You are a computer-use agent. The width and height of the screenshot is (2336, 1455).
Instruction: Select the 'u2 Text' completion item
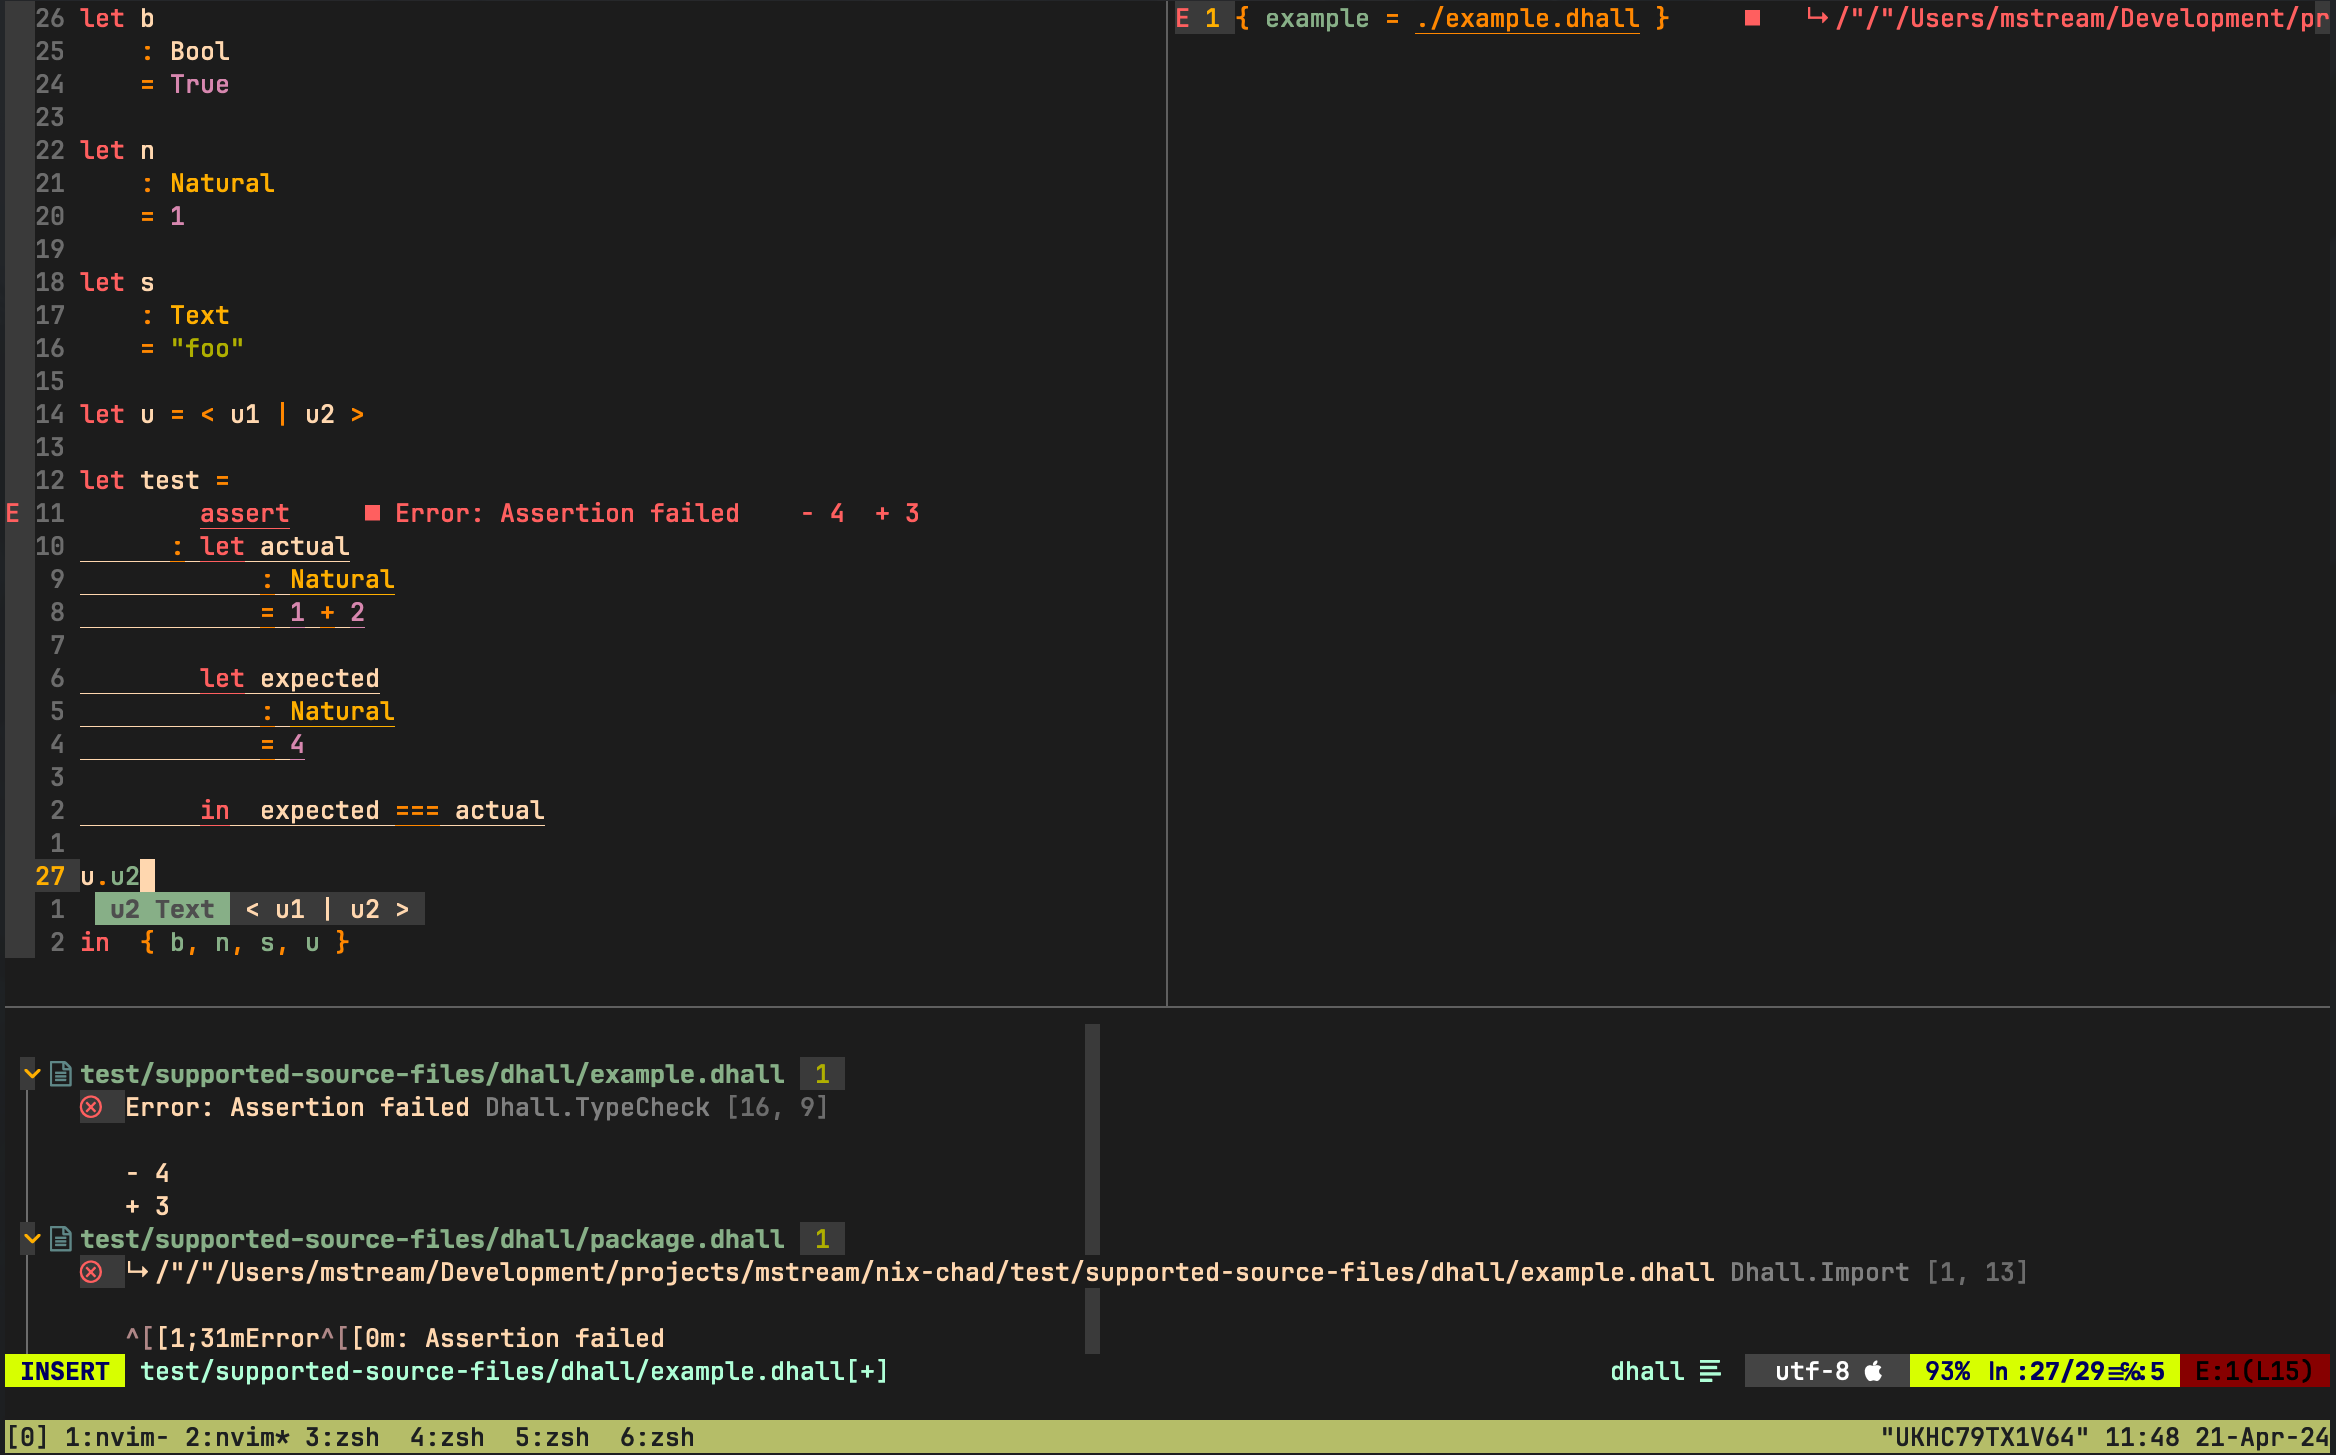tap(162, 909)
